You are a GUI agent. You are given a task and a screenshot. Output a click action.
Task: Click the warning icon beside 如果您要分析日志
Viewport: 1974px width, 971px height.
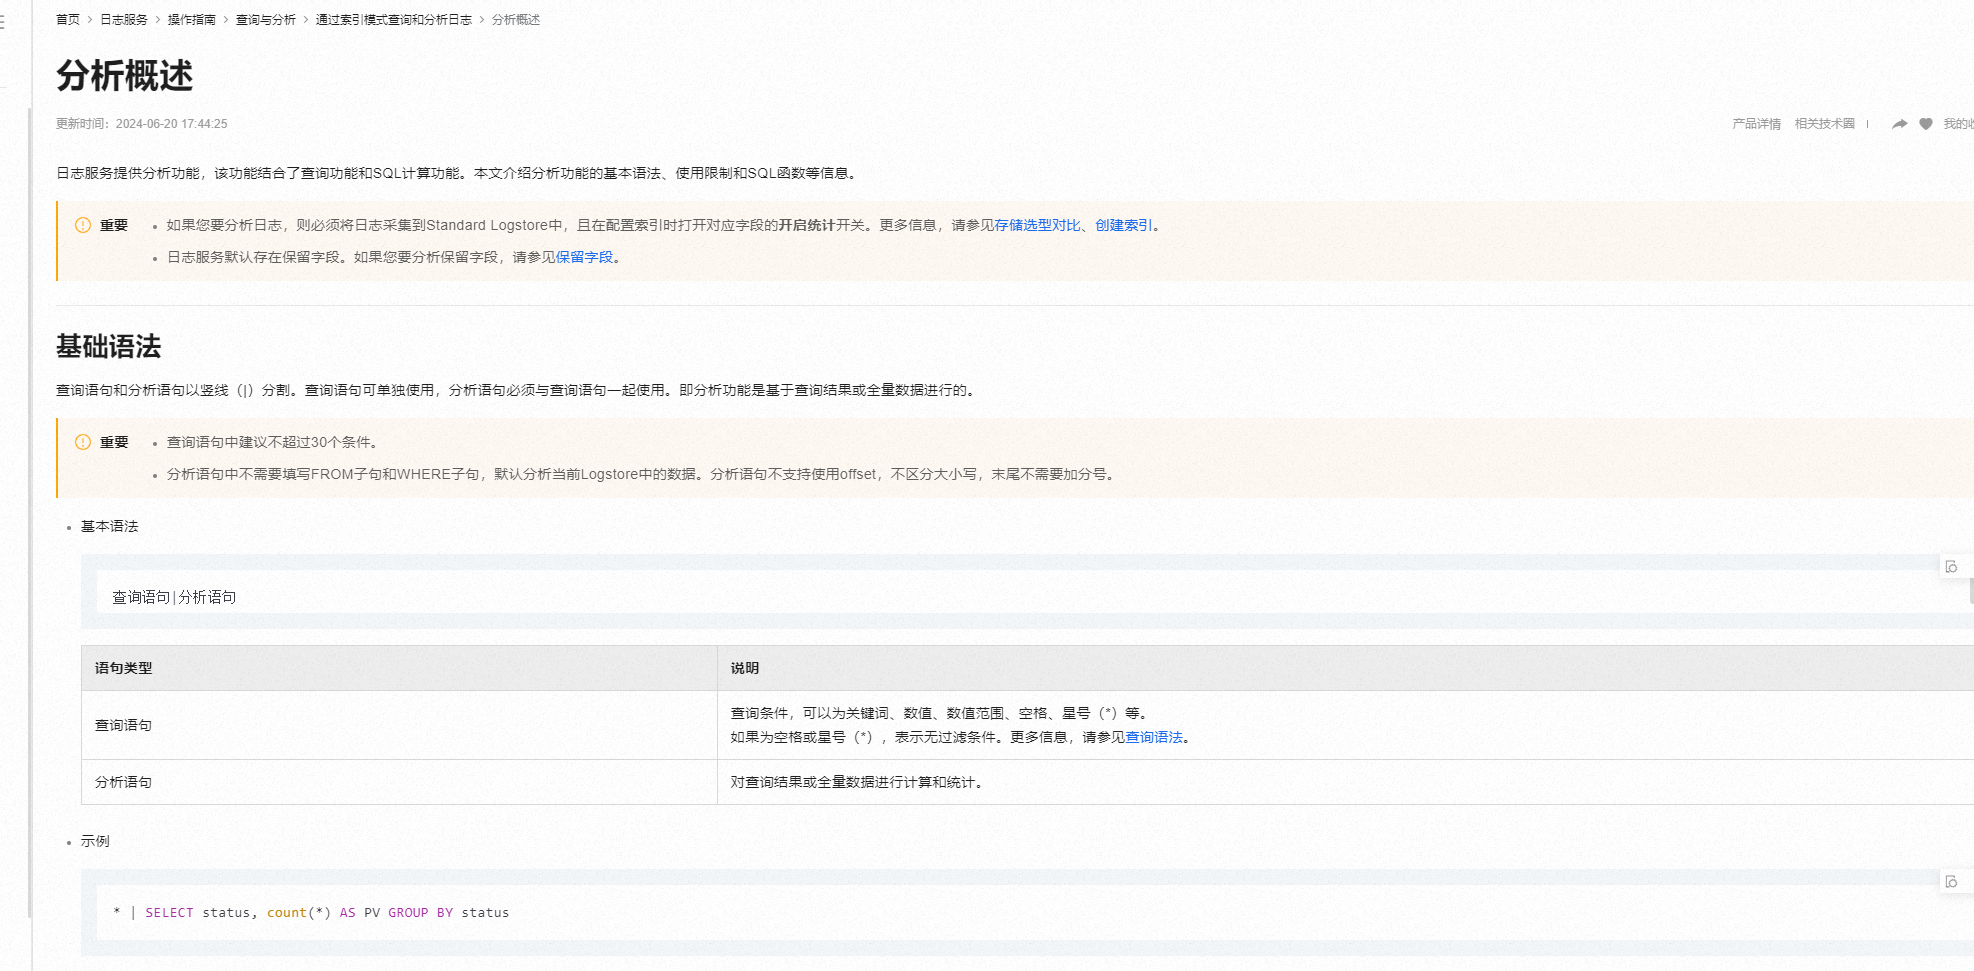pyautogui.click(x=83, y=225)
